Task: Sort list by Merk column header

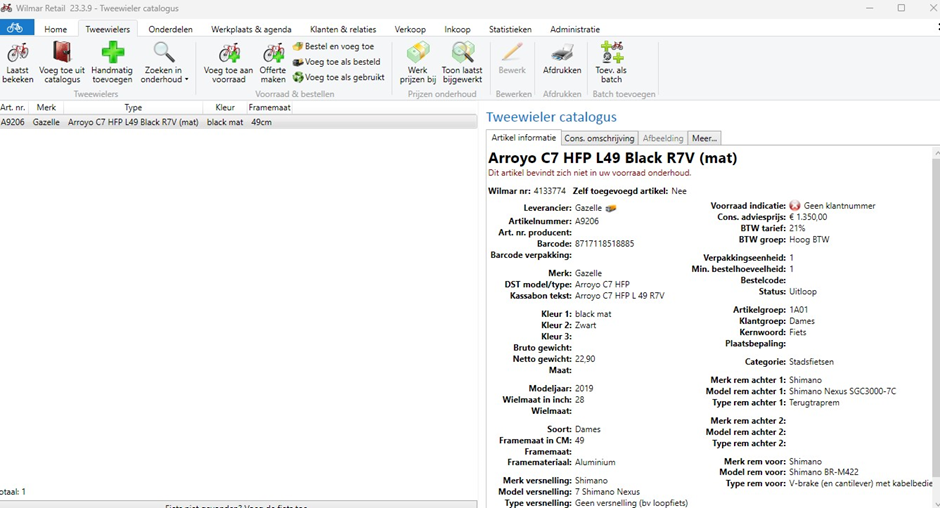Action: pos(46,107)
